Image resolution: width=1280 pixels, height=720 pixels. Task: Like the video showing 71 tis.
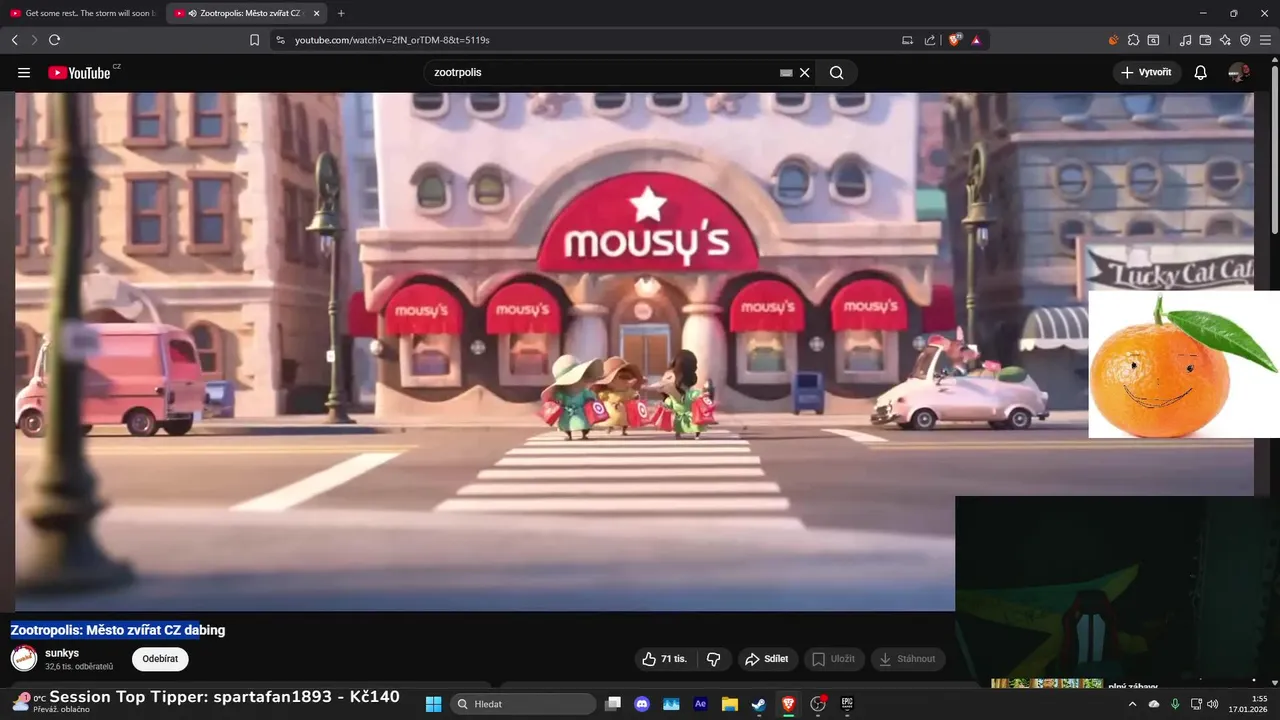pyautogui.click(x=665, y=659)
